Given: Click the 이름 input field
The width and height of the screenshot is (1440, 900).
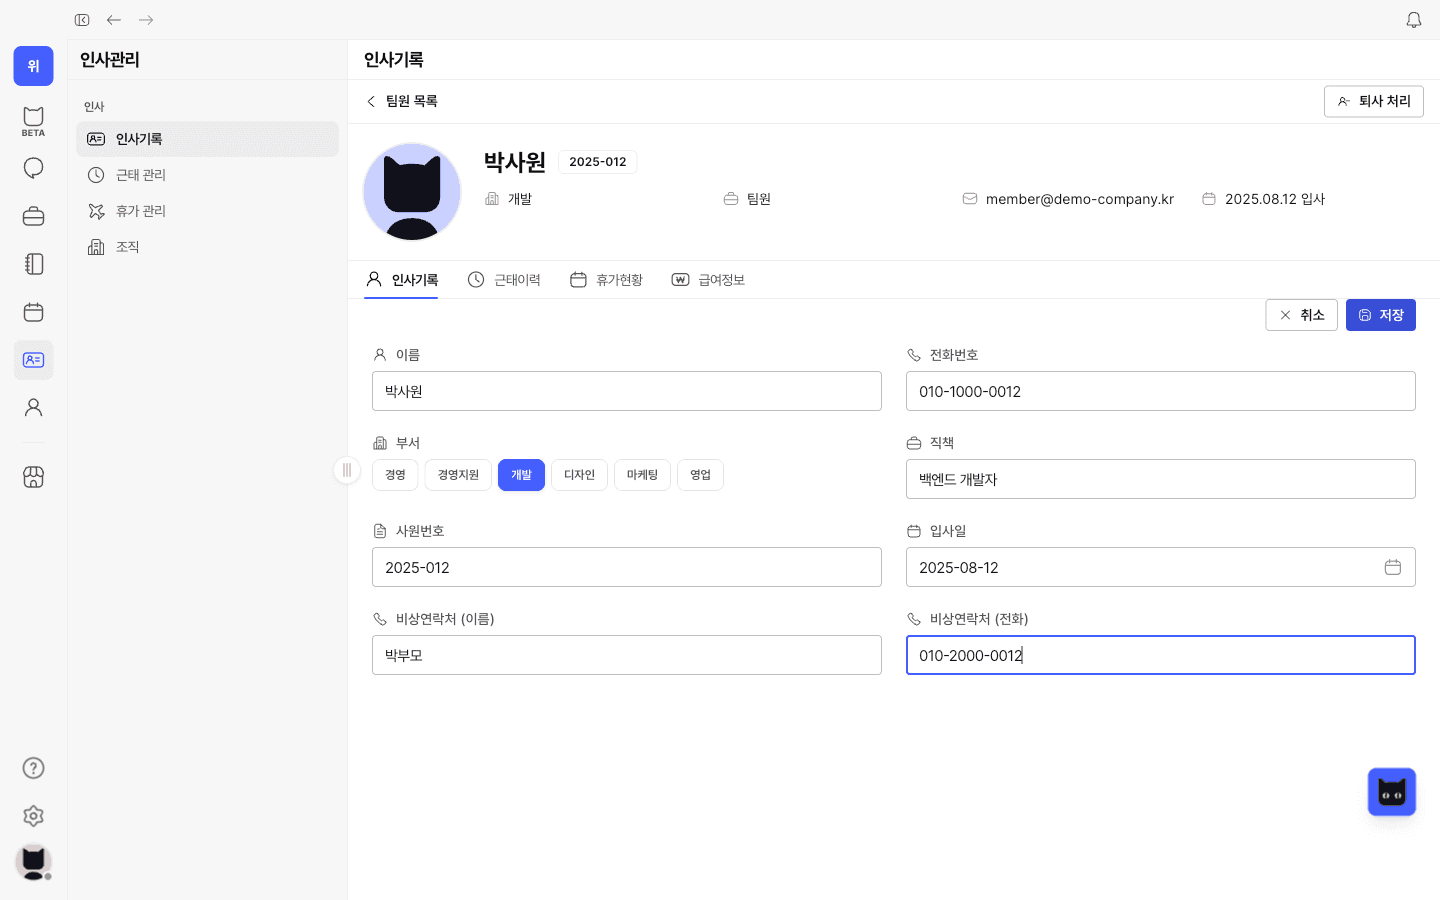Looking at the screenshot, I should (x=627, y=391).
